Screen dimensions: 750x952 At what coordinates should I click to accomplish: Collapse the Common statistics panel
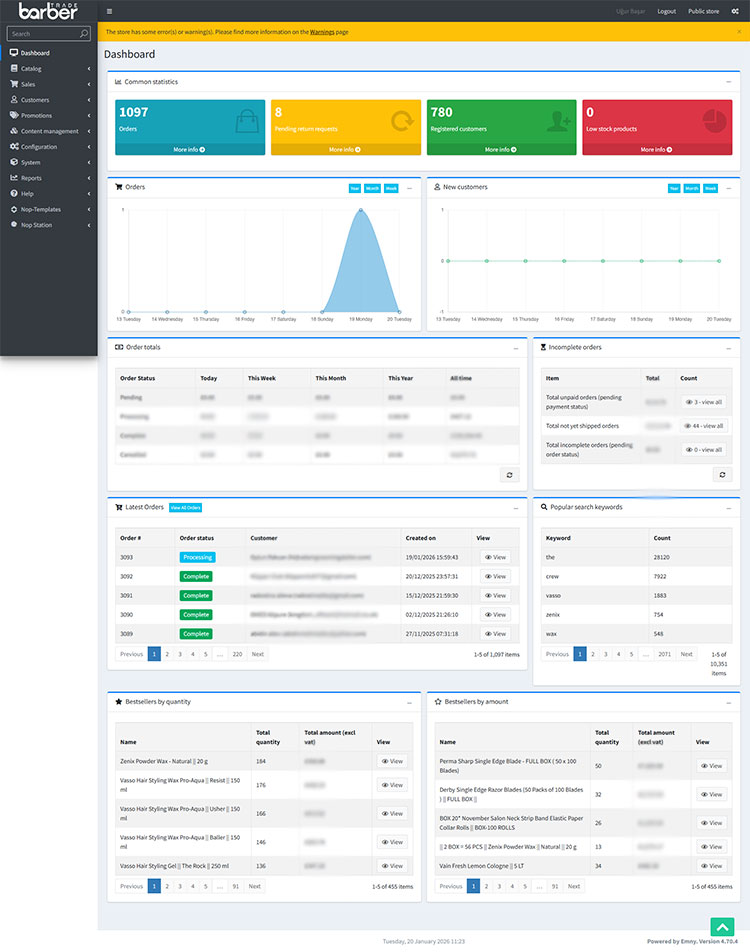click(x=728, y=82)
